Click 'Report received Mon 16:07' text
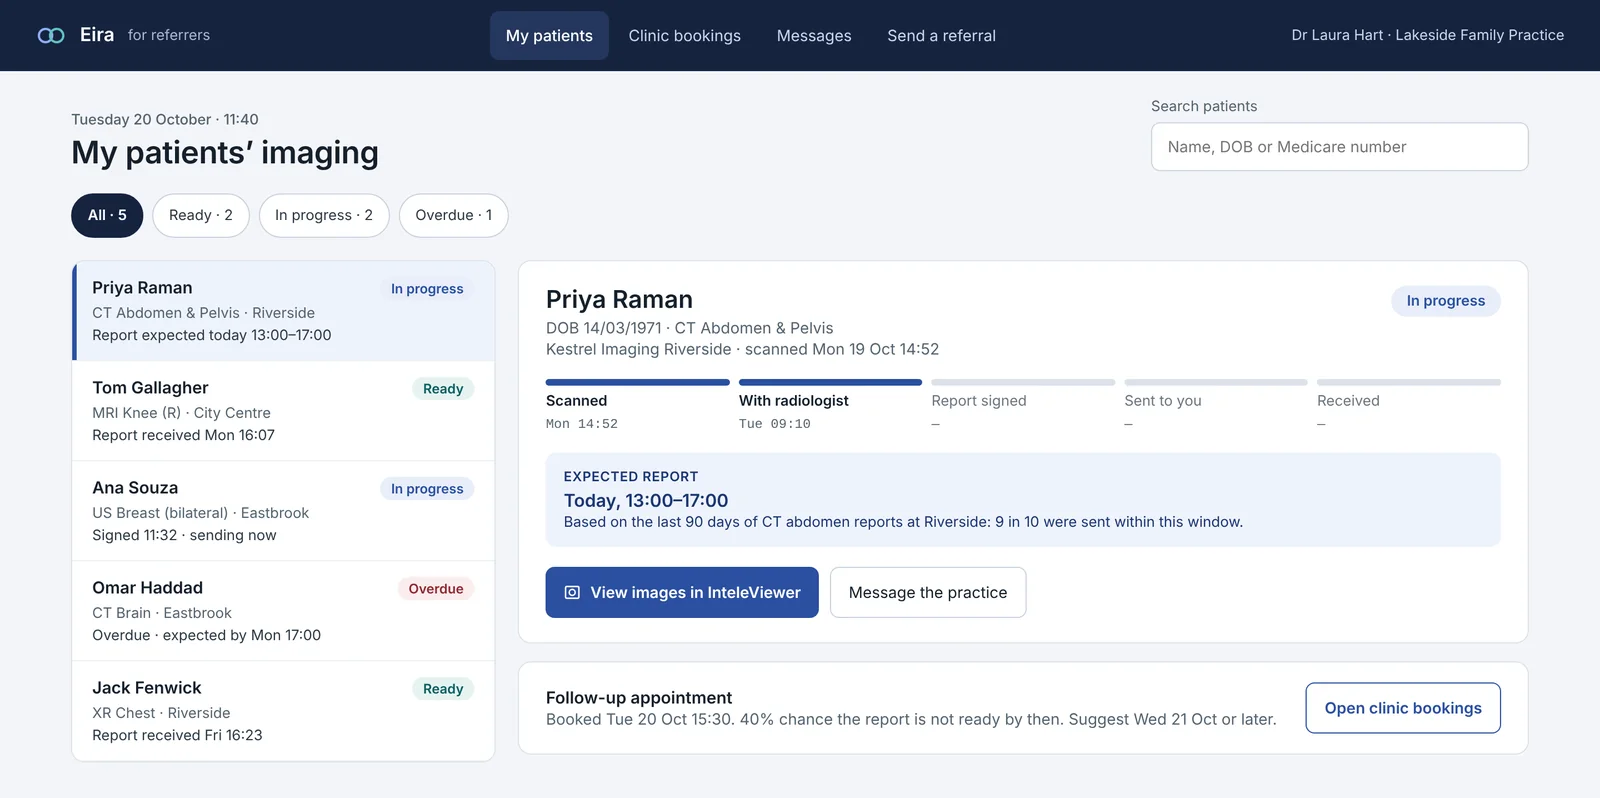The width and height of the screenshot is (1600, 798). pyautogui.click(x=183, y=435)
